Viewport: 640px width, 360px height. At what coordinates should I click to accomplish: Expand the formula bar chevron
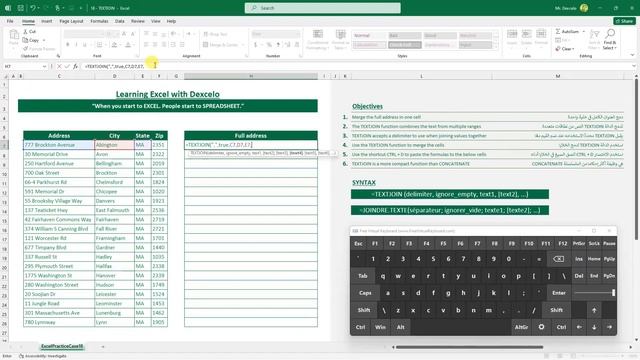(x=633, y=66)
